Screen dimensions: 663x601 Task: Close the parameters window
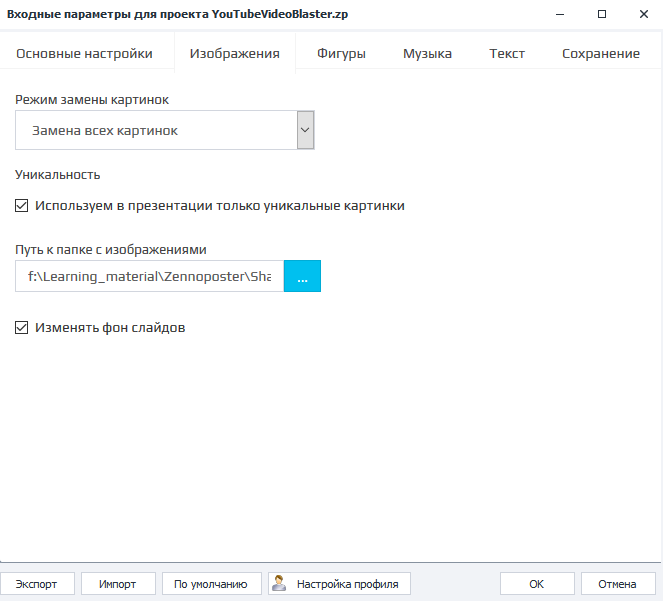[x=644, y=14]
